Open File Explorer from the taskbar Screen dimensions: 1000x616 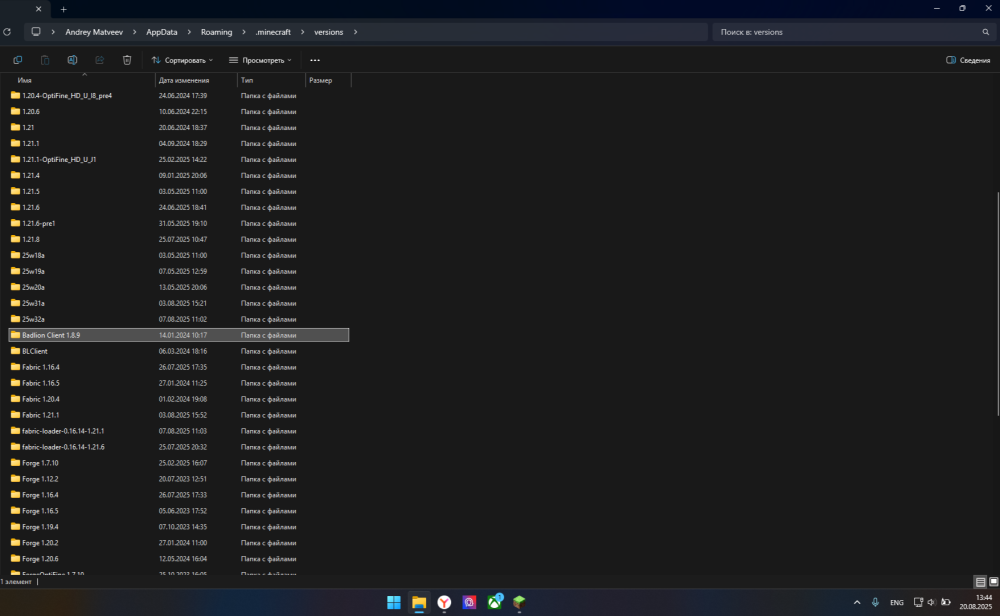[x=419, y=602]
